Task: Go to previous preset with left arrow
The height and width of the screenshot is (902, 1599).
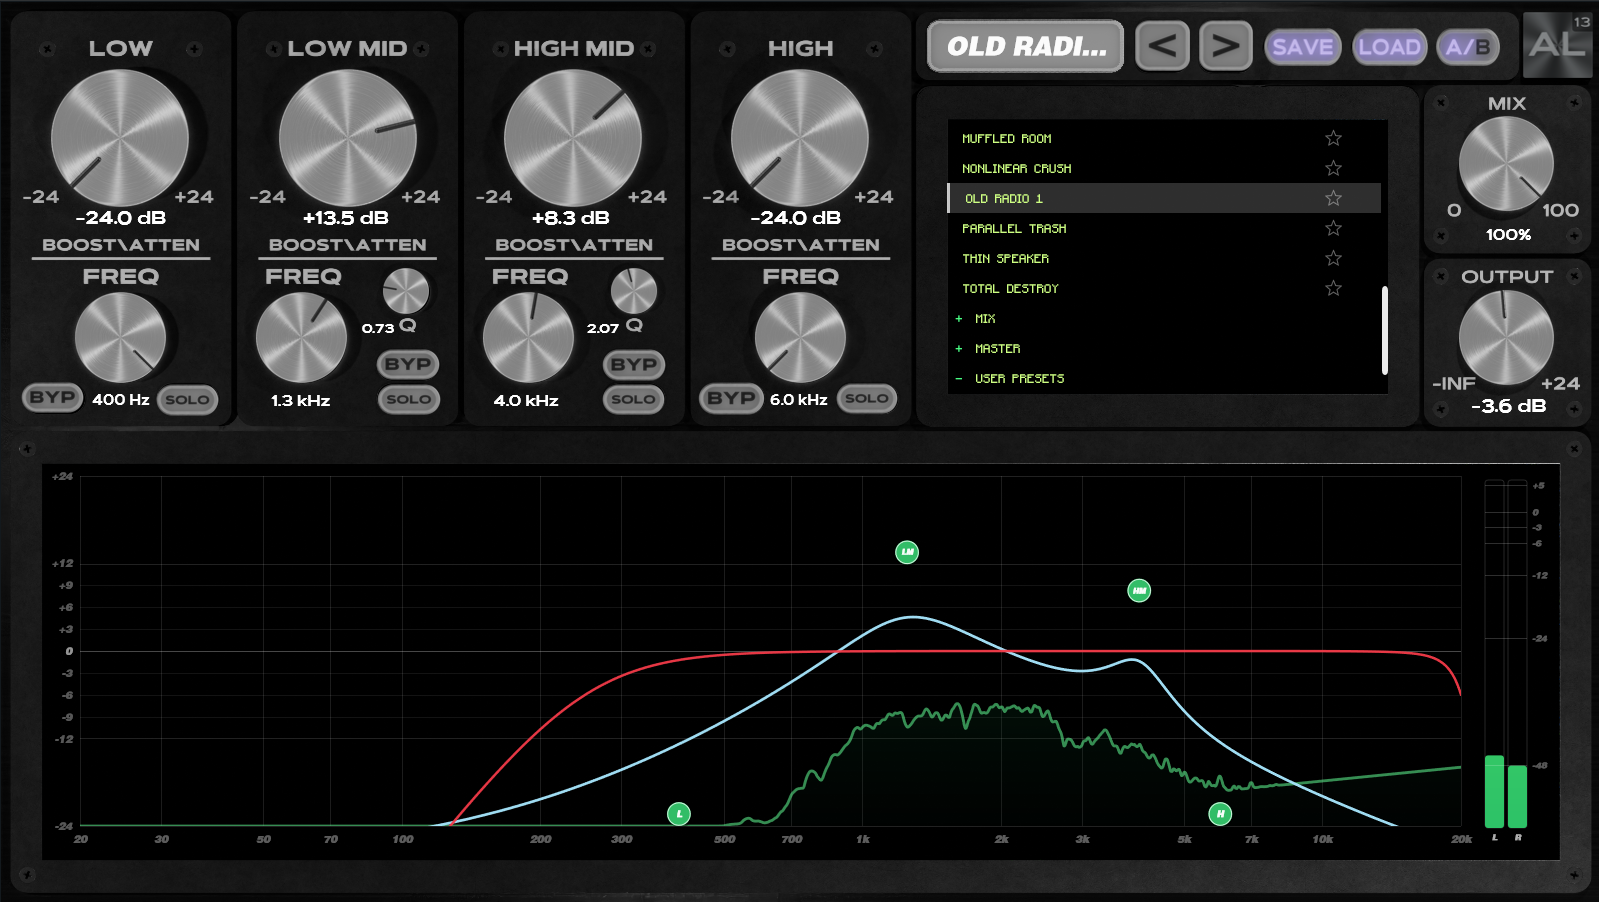Action: tap(1162, 46)
